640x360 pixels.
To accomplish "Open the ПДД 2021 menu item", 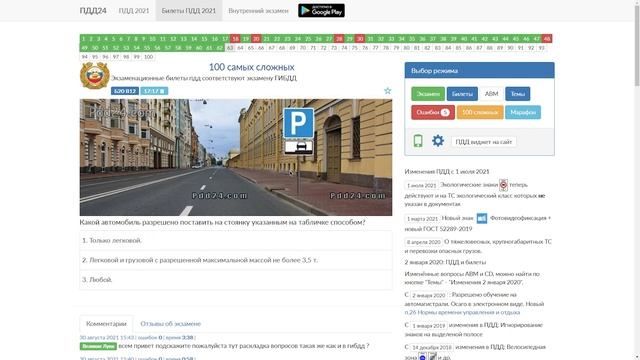I will pyautogui.click(x=134, y=11).
